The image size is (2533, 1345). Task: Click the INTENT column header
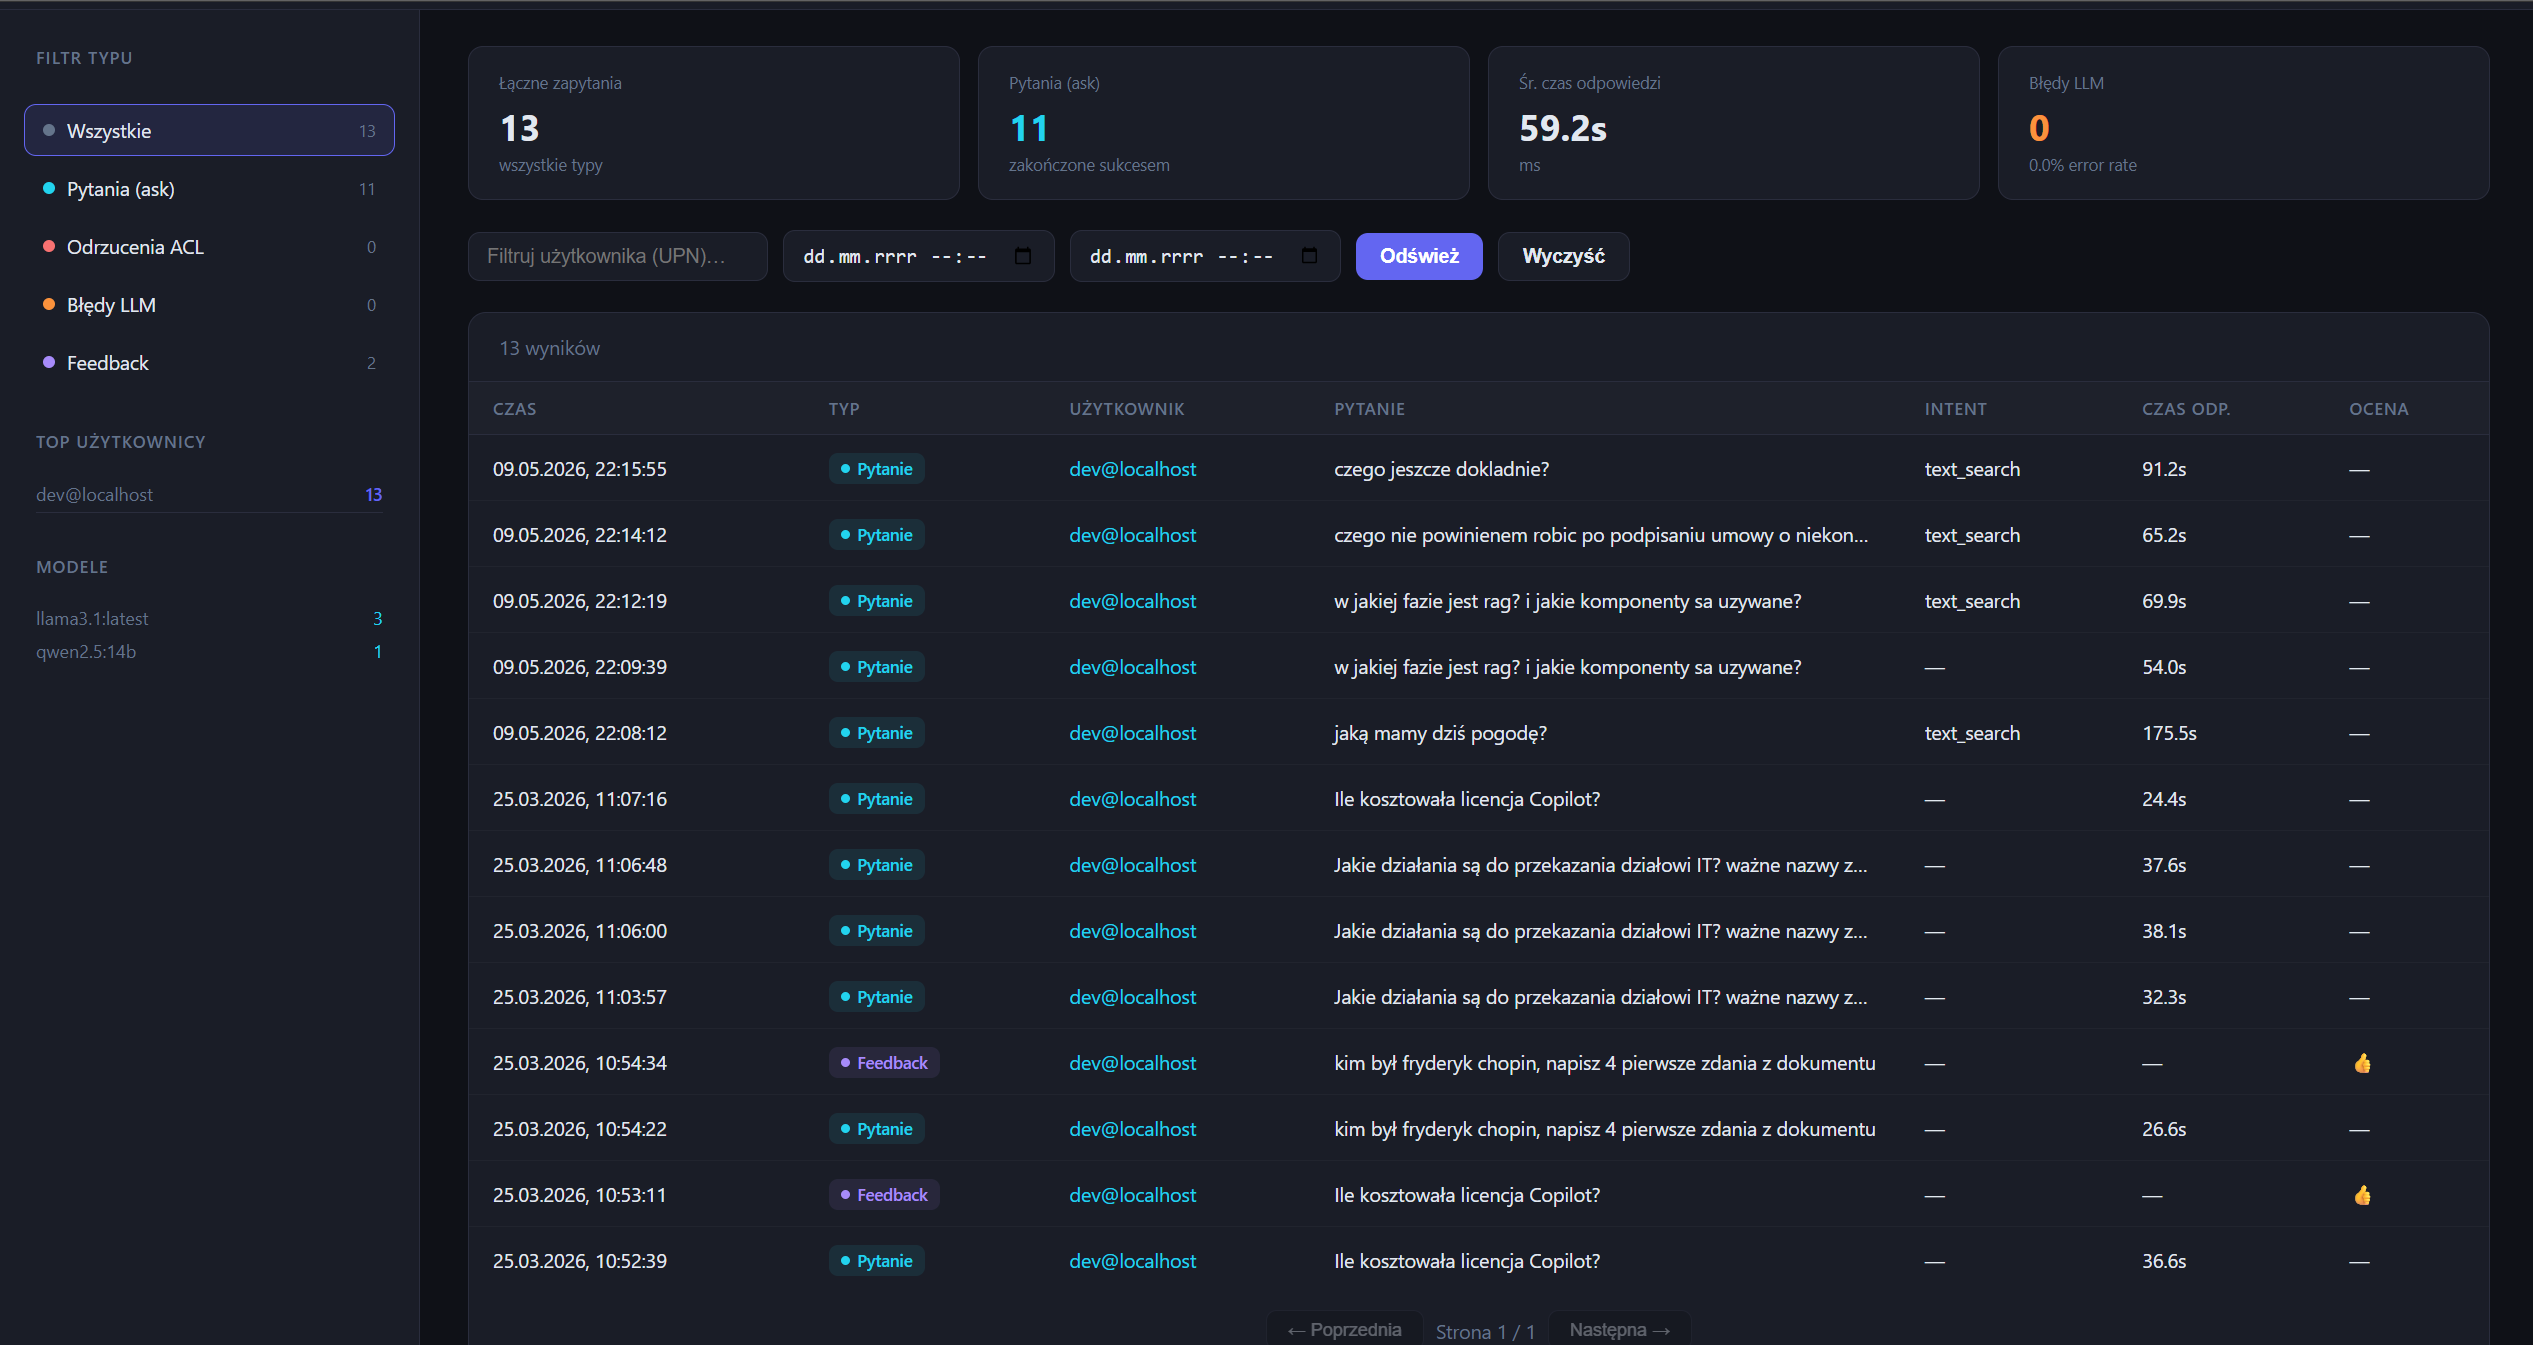[1955, 409]
